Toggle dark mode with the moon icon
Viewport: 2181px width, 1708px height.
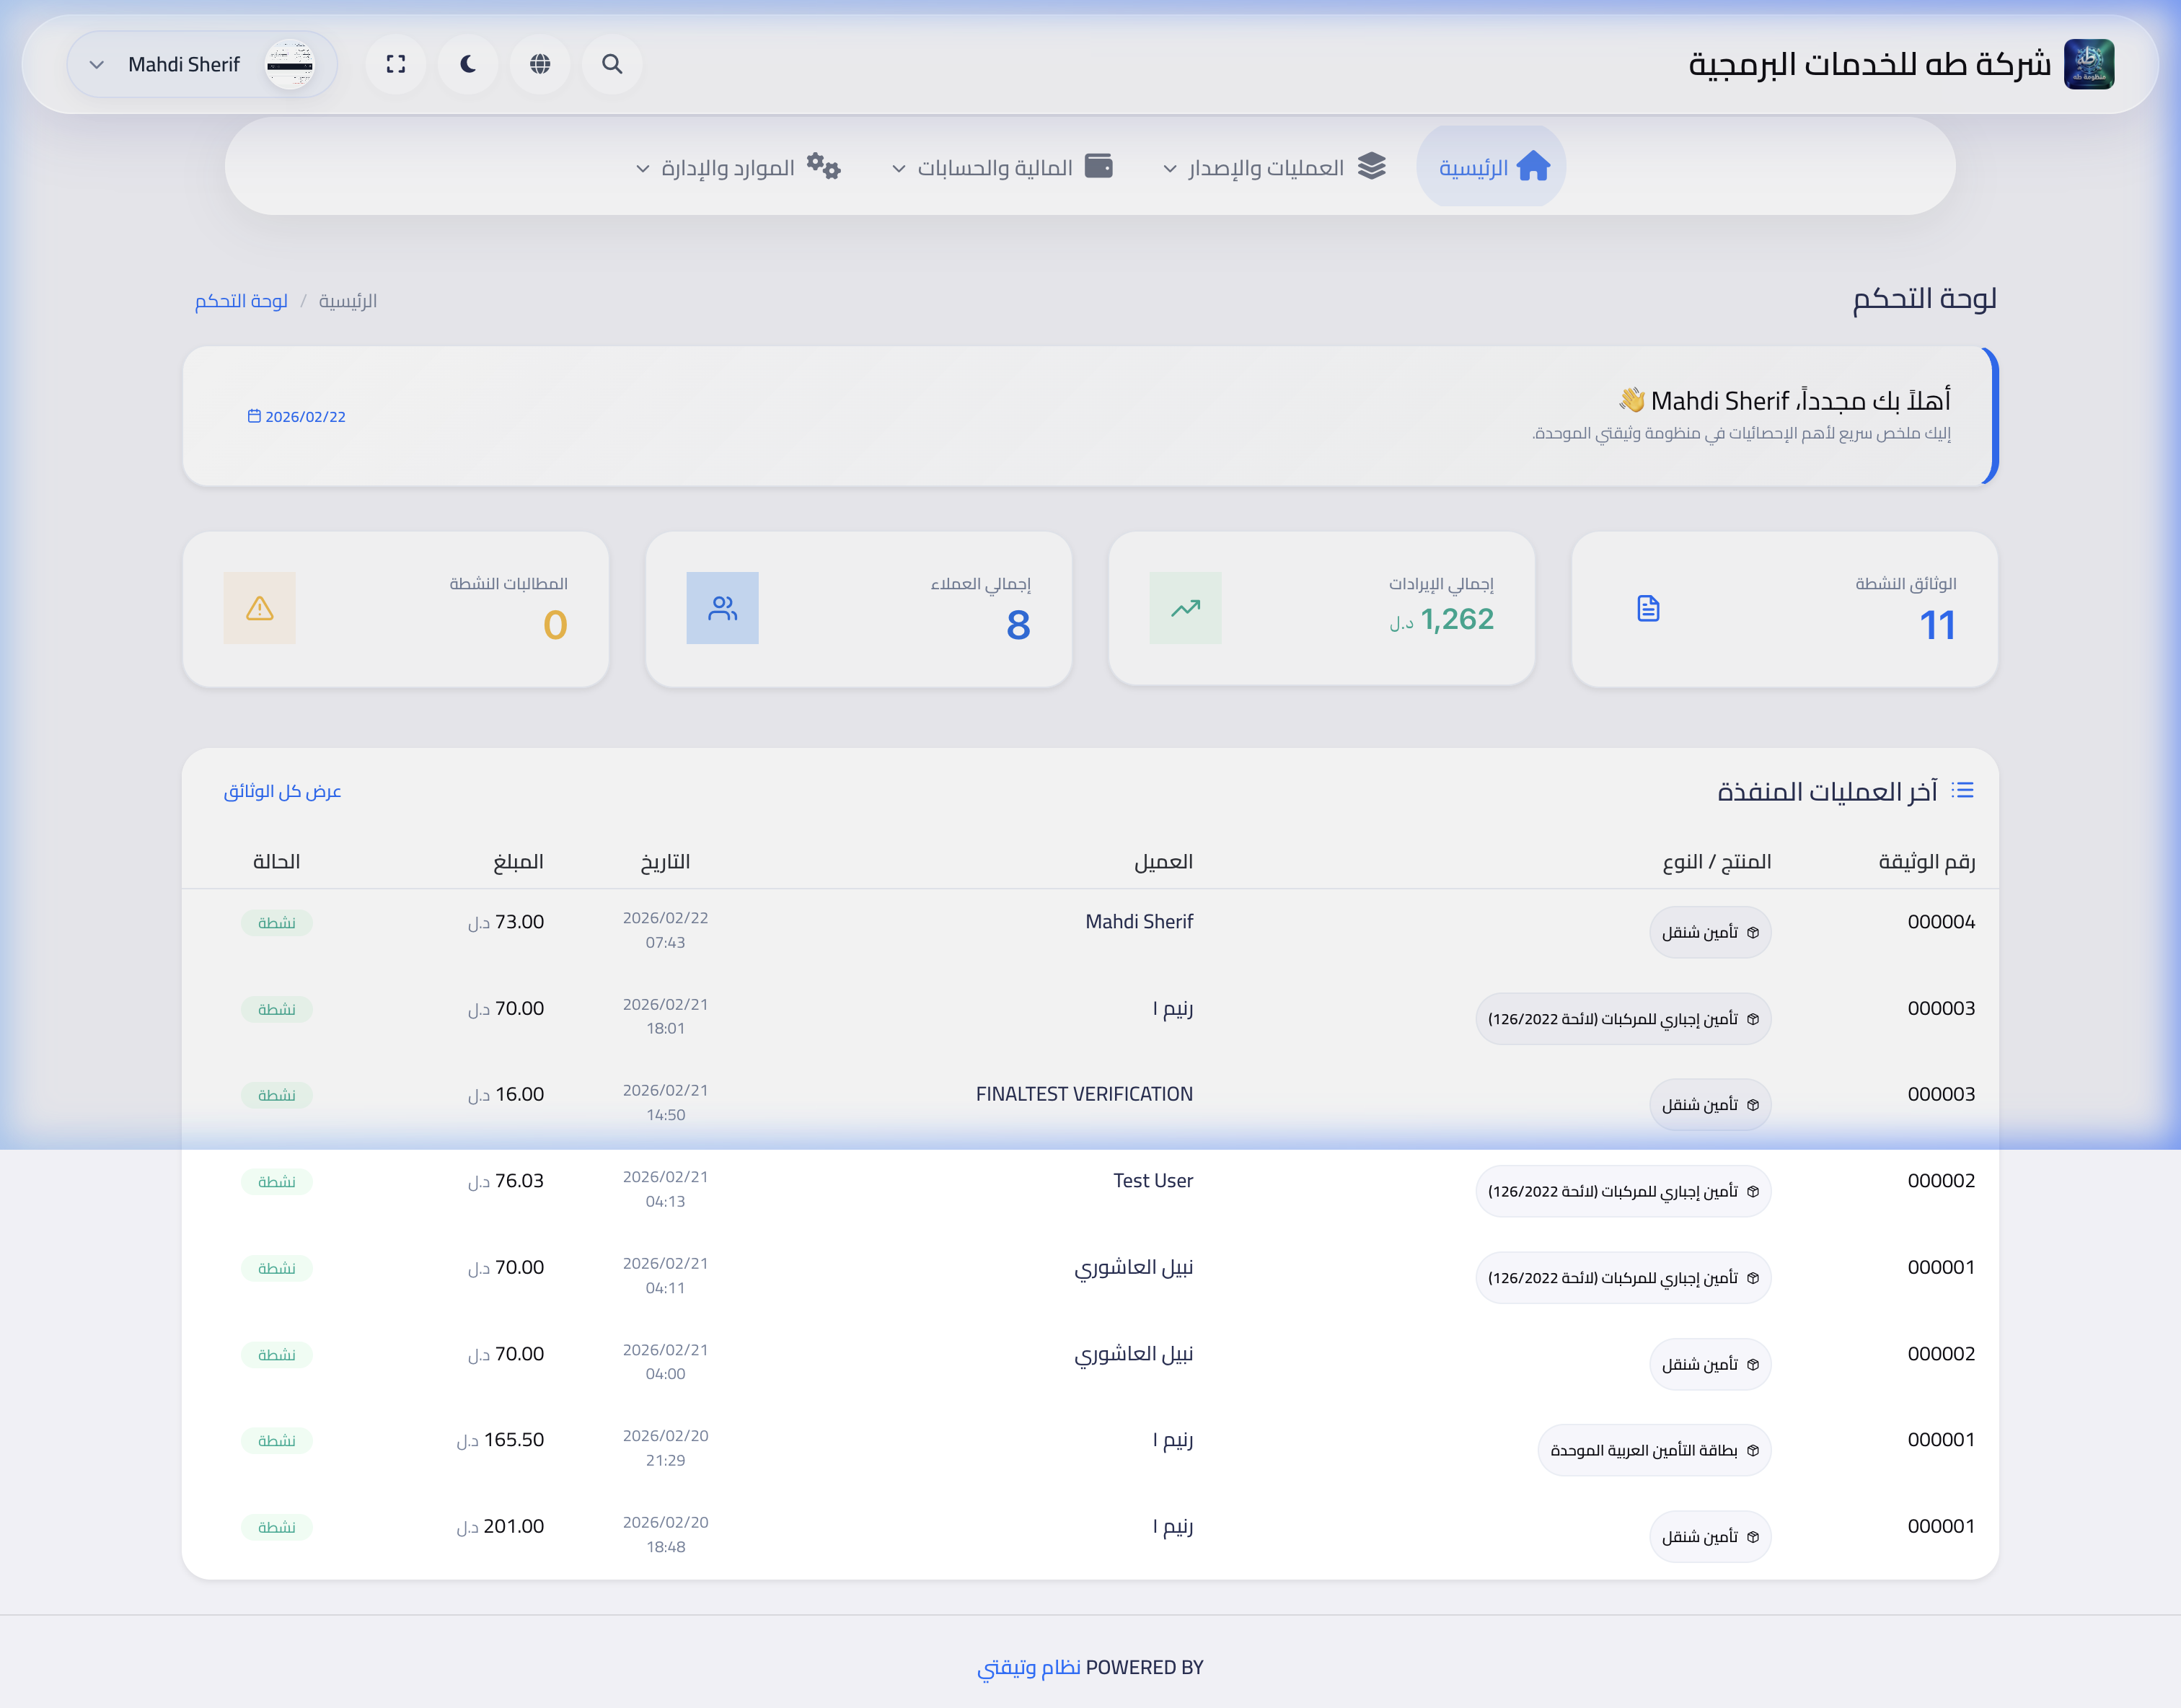point(468,64)
